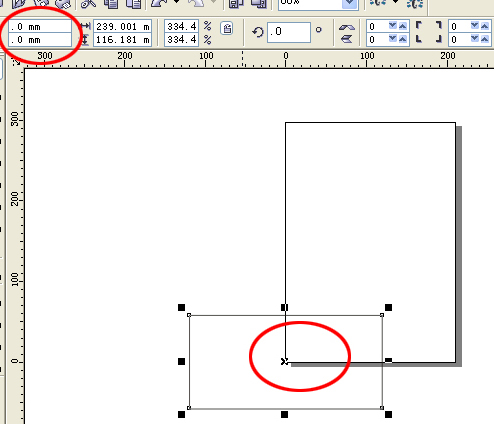Click the Copy icon in toolbar
Screen dimensions: 494x424
click(111, 3)
